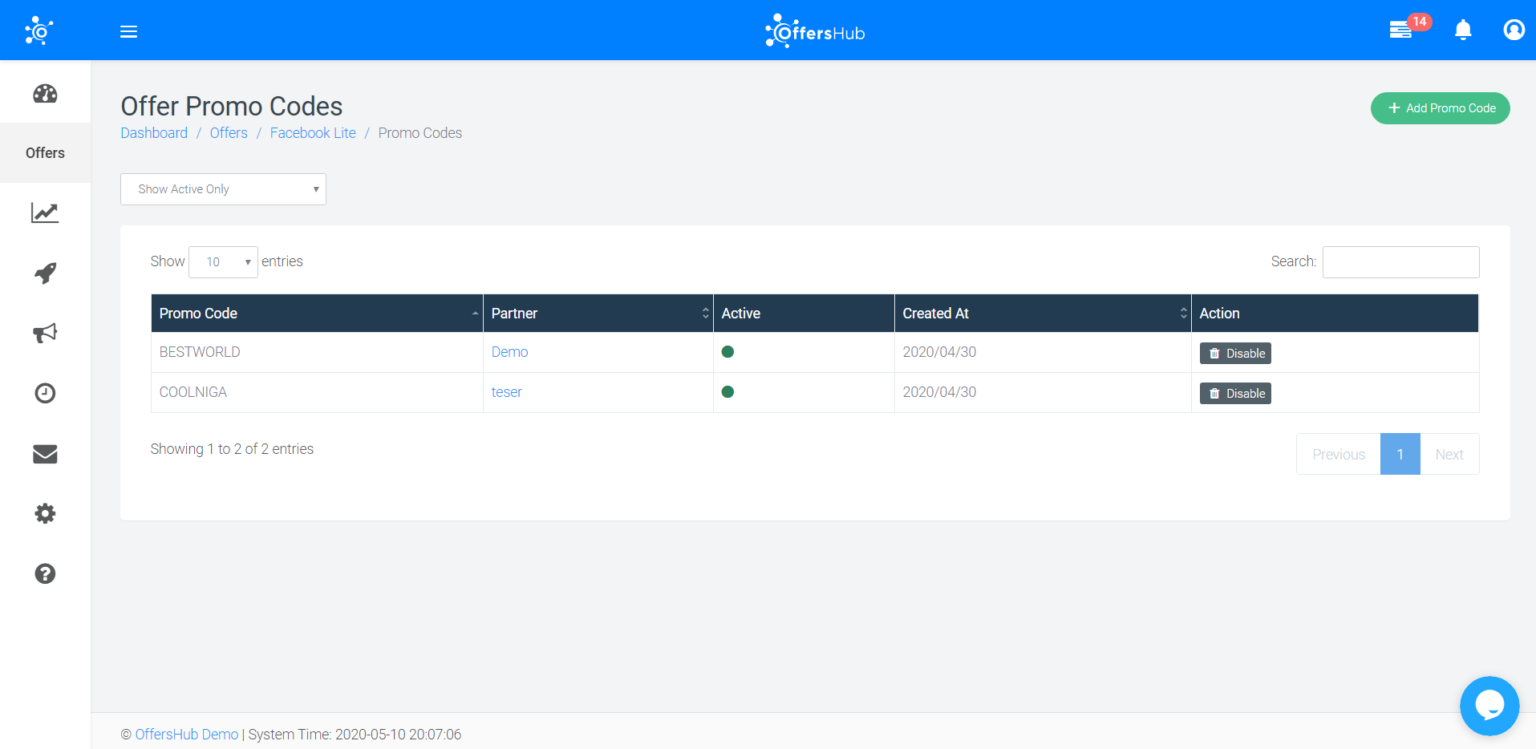Disable the COOLNIGA promo code
Image resolution: width=1536 pixels, height=749 pixels.
(1235, 393)
